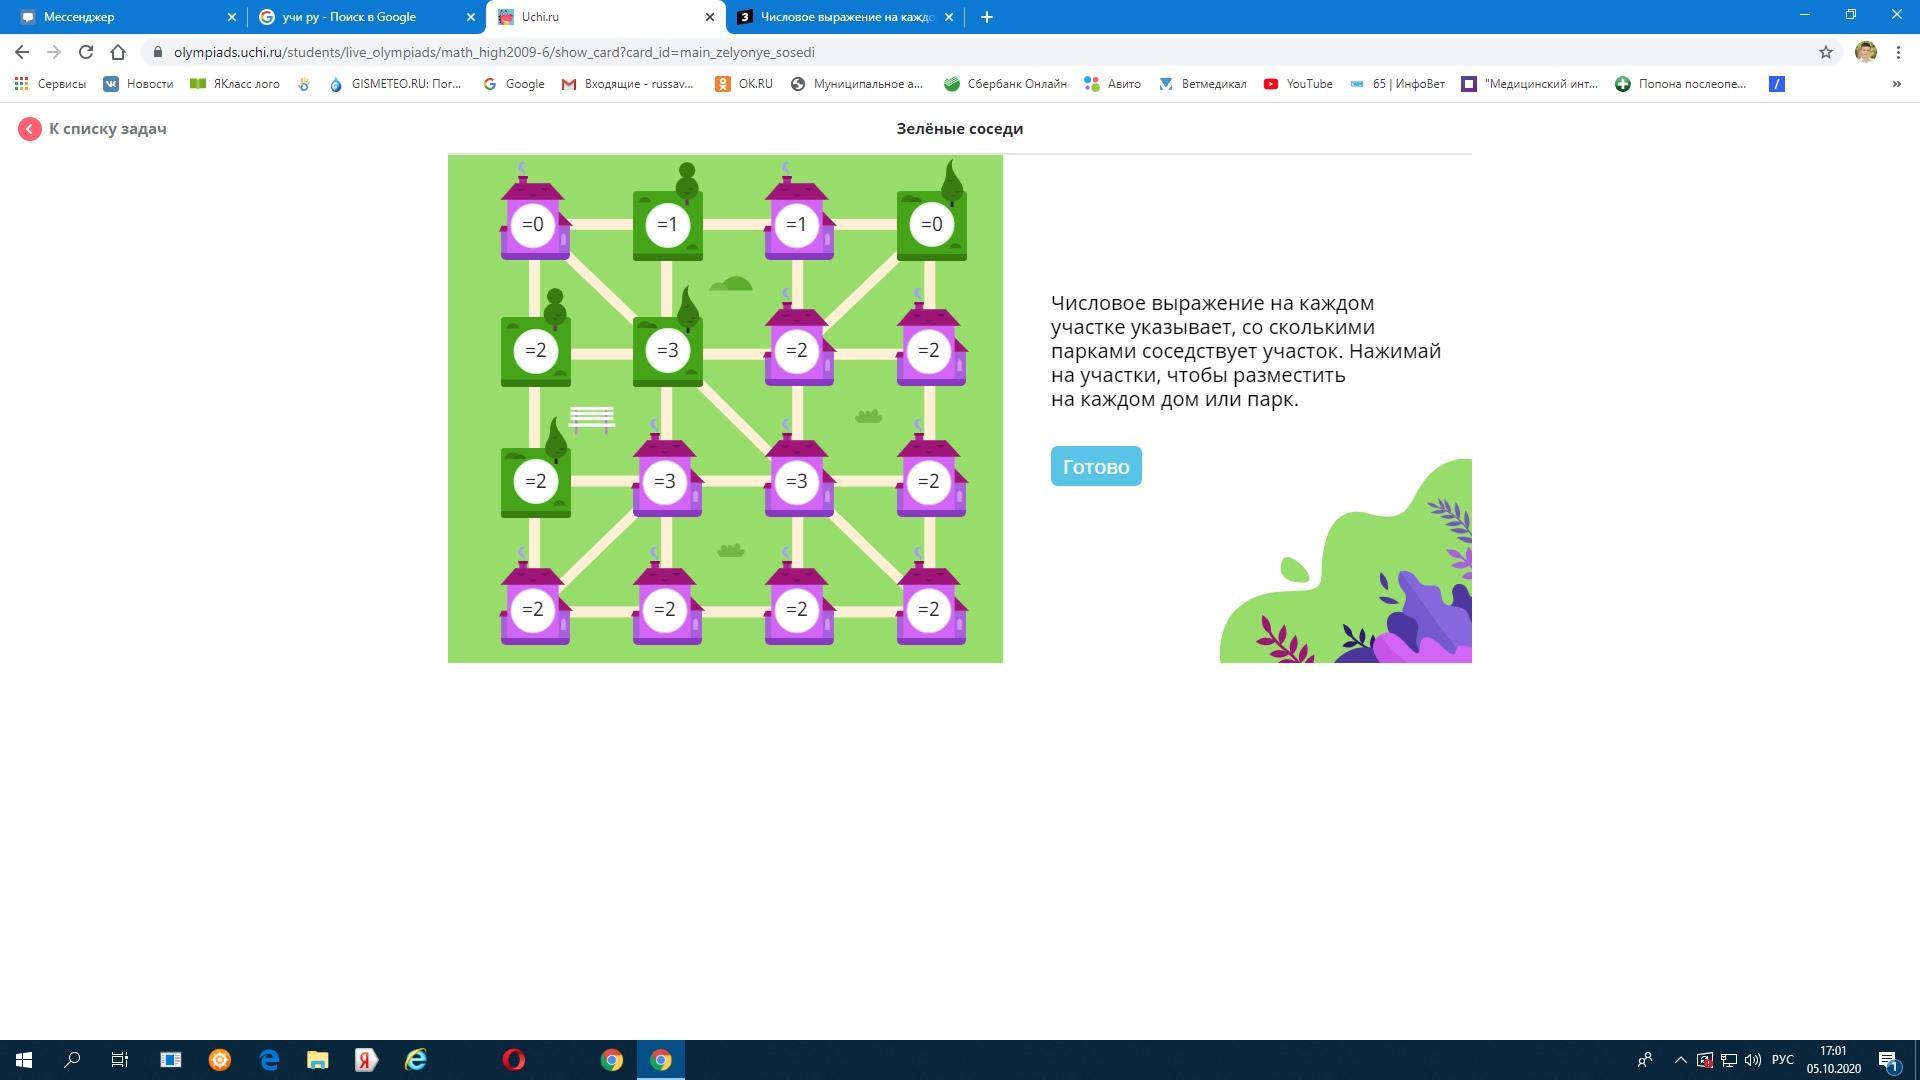
Task: Show hidden system tray icons
Action: tap(1680, 1060)
